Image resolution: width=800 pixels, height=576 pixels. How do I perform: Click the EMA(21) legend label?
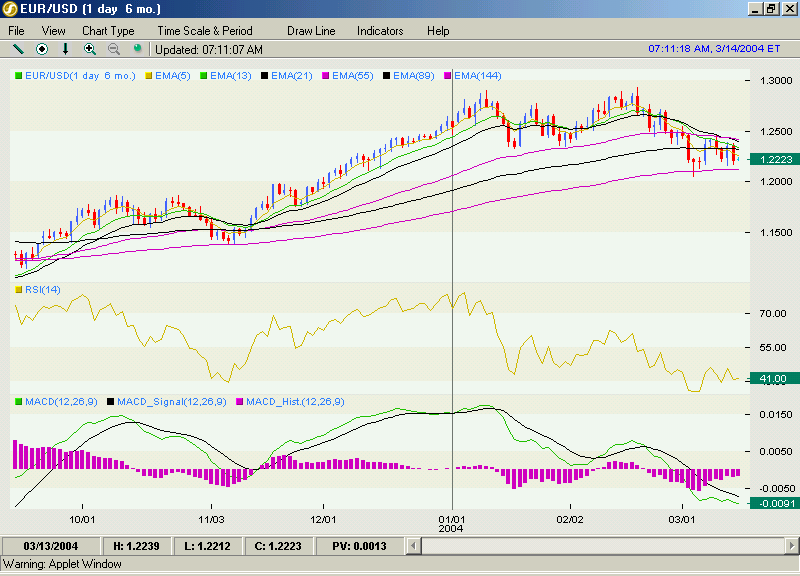coord(291,76)
